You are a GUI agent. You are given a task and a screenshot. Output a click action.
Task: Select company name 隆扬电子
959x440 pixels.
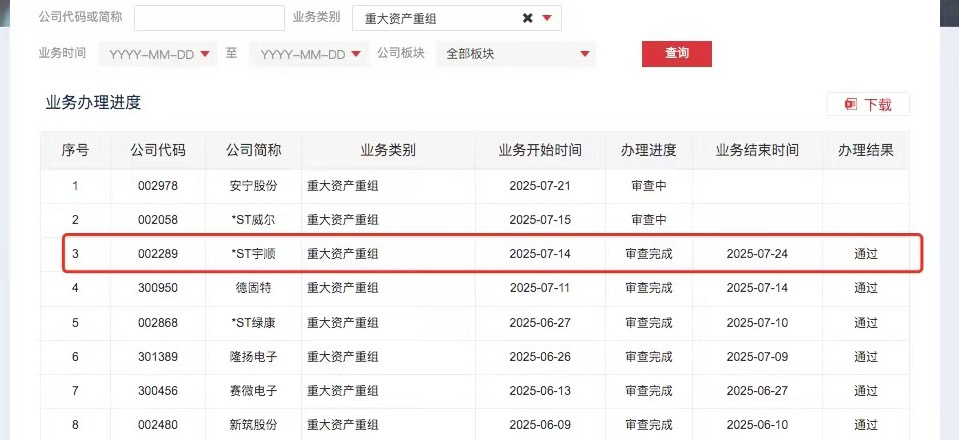coord(254,356)
